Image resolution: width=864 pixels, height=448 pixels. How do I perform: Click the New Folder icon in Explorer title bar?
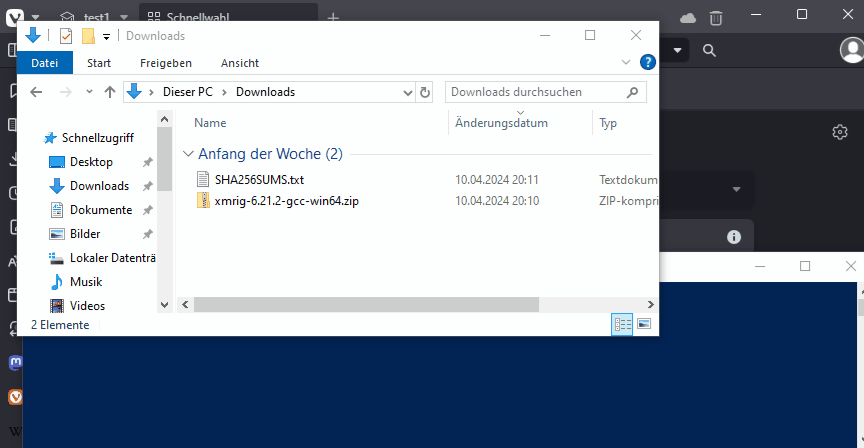coord(88,36)
